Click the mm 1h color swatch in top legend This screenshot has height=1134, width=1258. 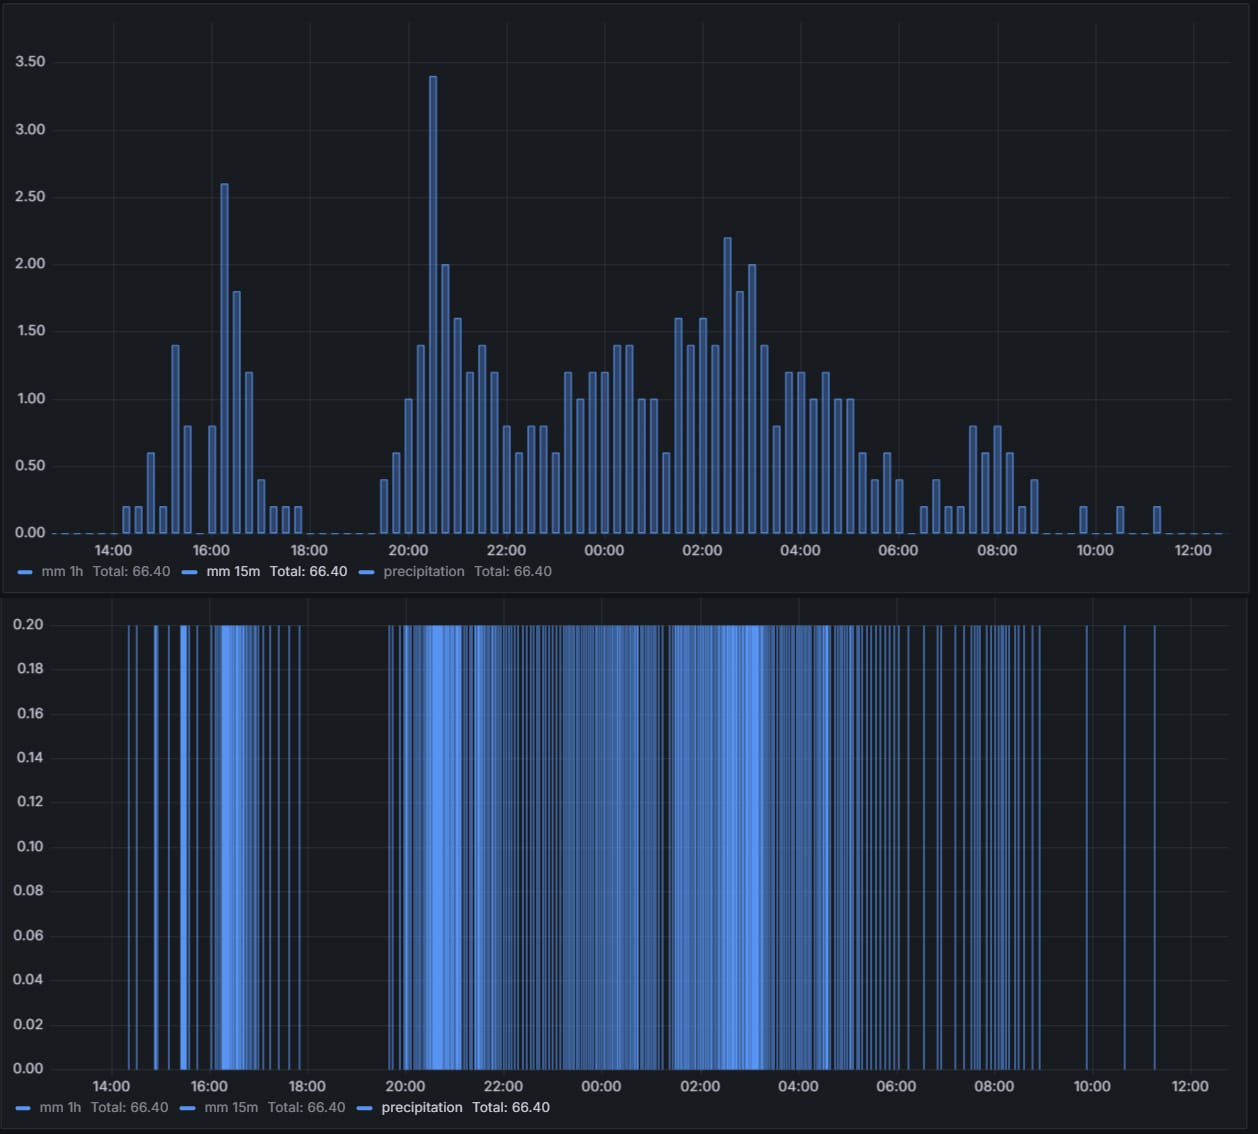pyautogui.click(x=25, y=573)
